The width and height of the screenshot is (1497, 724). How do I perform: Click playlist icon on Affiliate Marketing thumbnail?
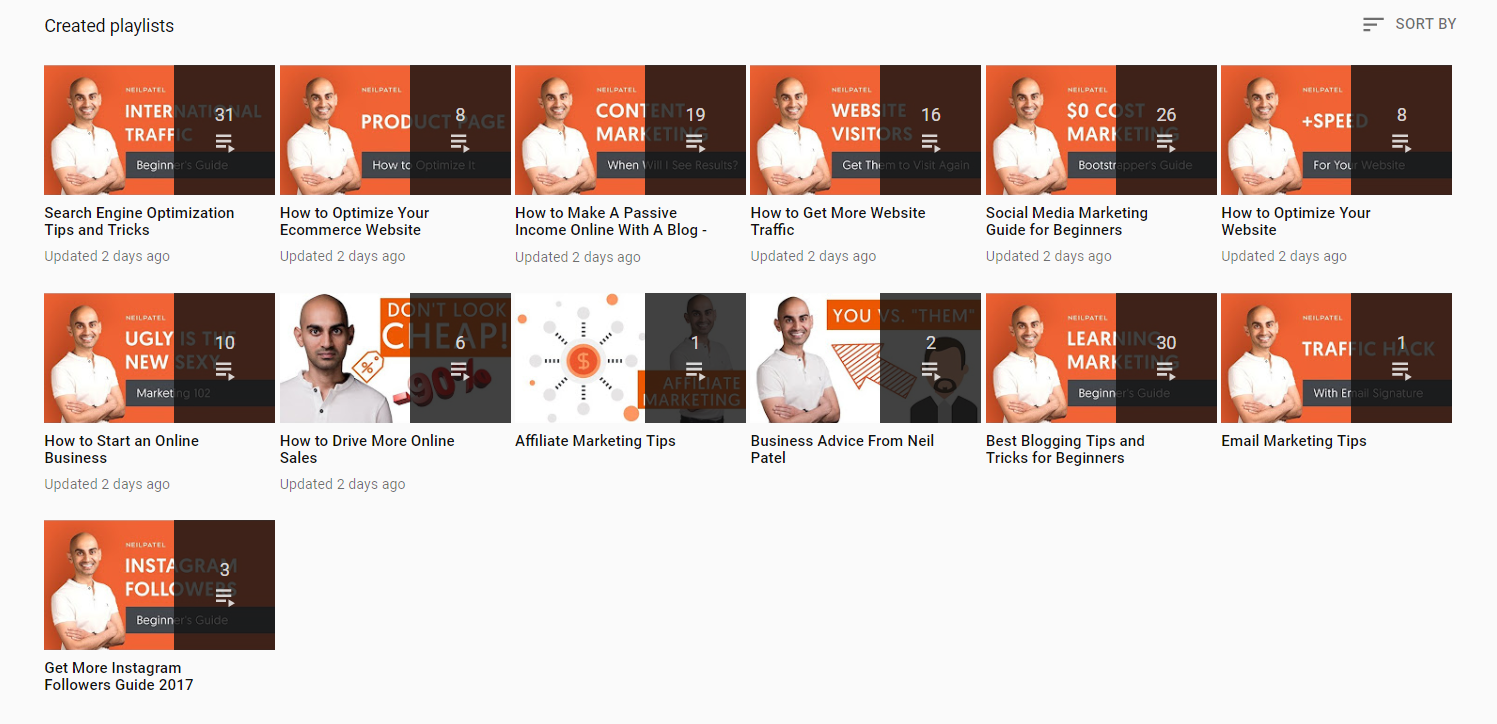pos(695,370)
